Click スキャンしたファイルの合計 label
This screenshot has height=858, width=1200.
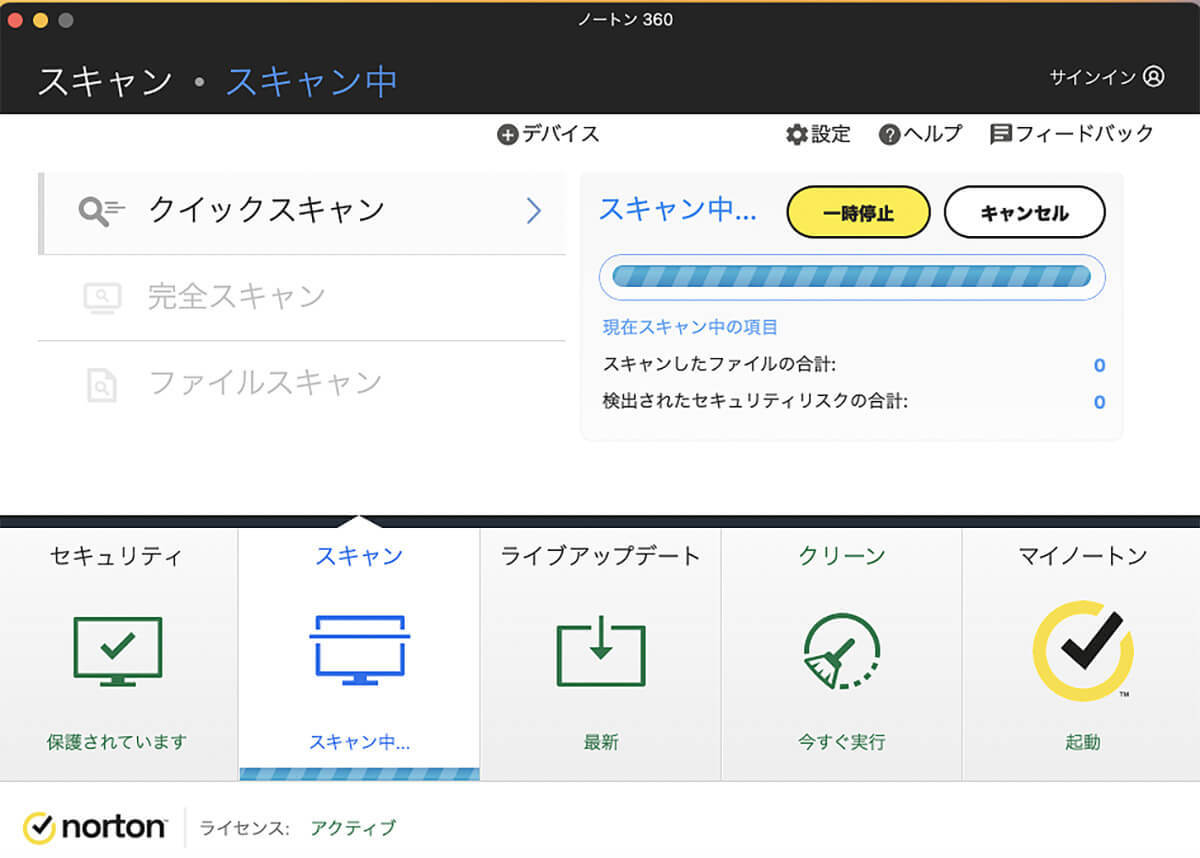[x=719, y=364]
